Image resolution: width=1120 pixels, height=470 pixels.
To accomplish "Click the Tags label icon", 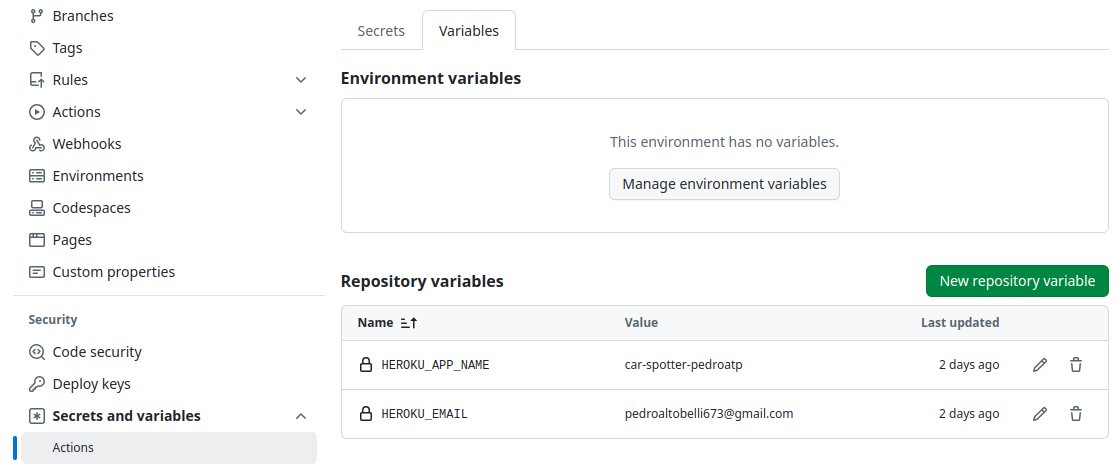I will [x=36, y=48].
